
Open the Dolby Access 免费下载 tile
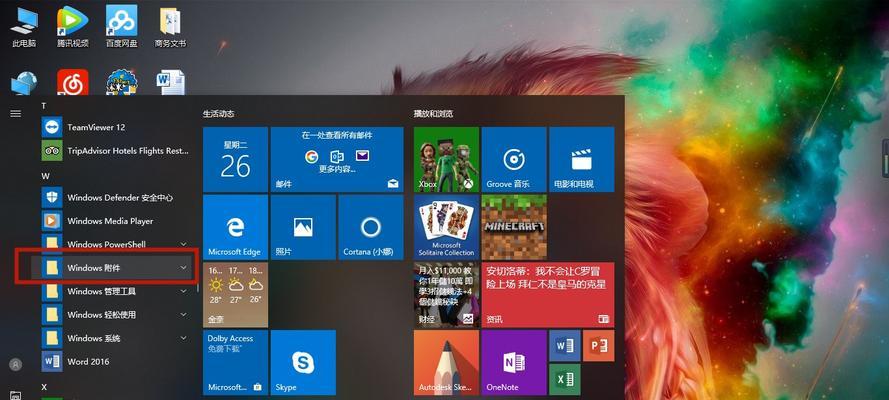[x=235, y=363]
